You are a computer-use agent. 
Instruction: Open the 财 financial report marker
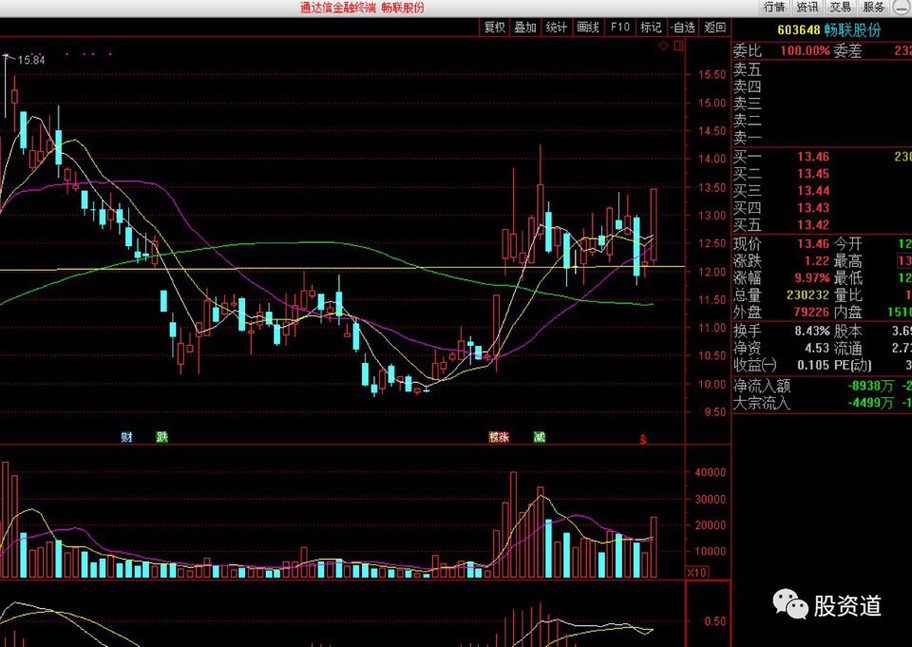click(127, 437)
